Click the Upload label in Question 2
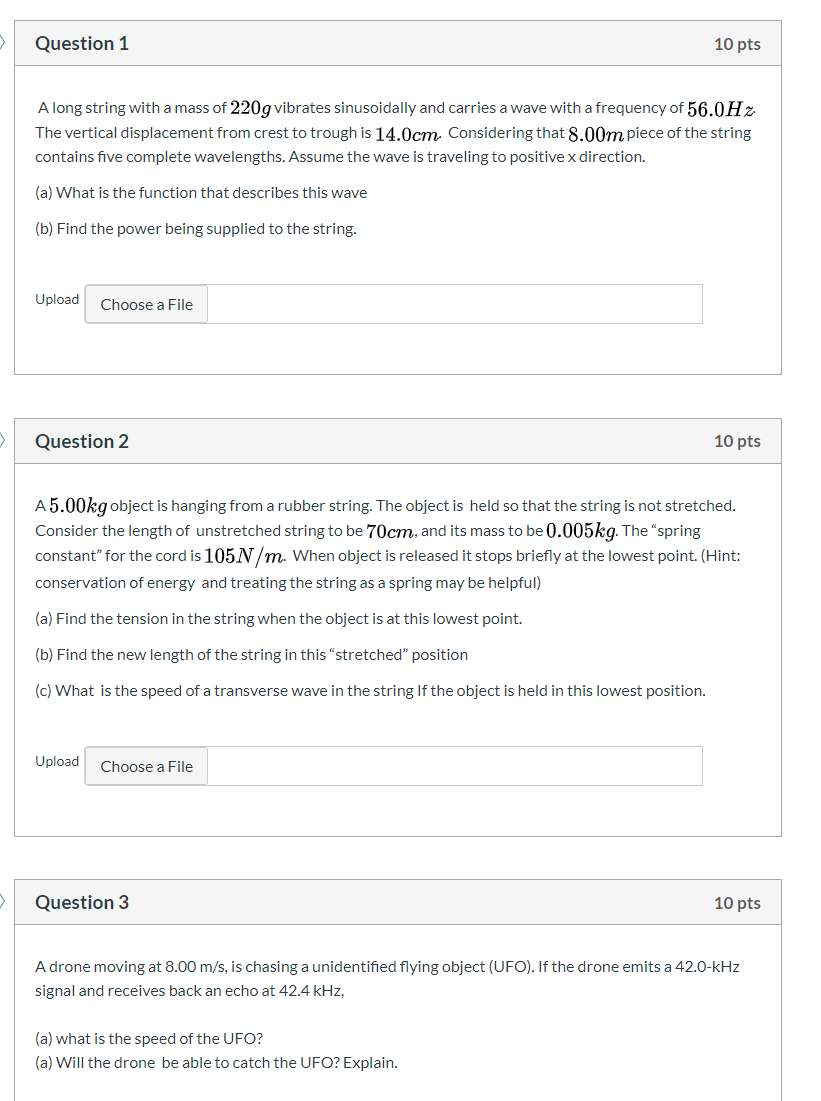Screen dimensions: 821x1101 (57, 761)
